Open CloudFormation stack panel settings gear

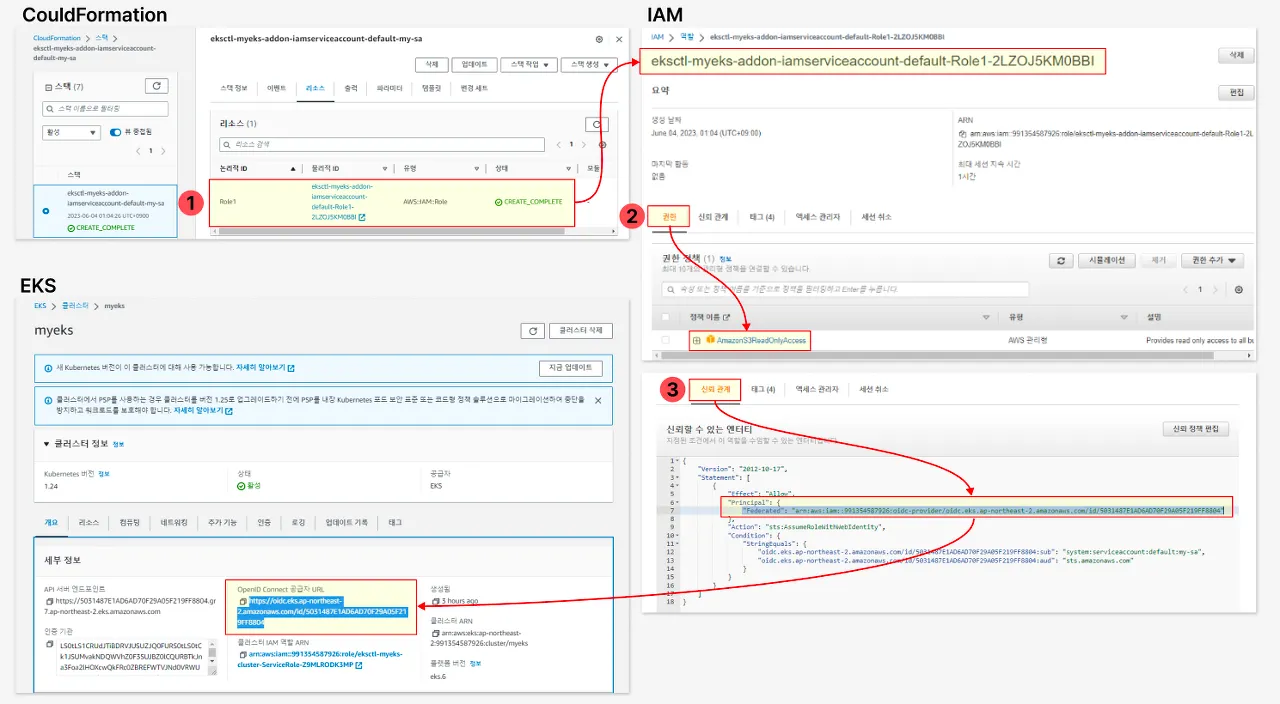[599, 39]
